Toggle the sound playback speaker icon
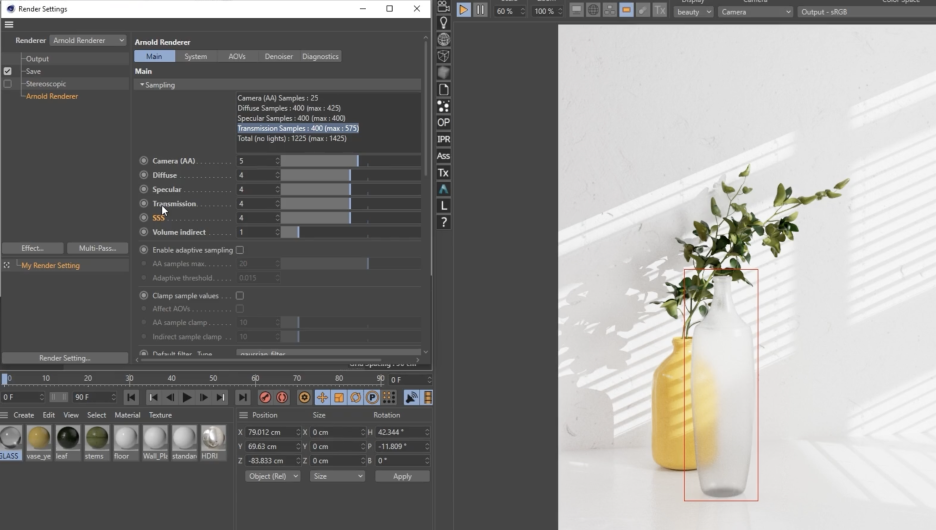The image size is (936, 530). click(x=411, y=398)
